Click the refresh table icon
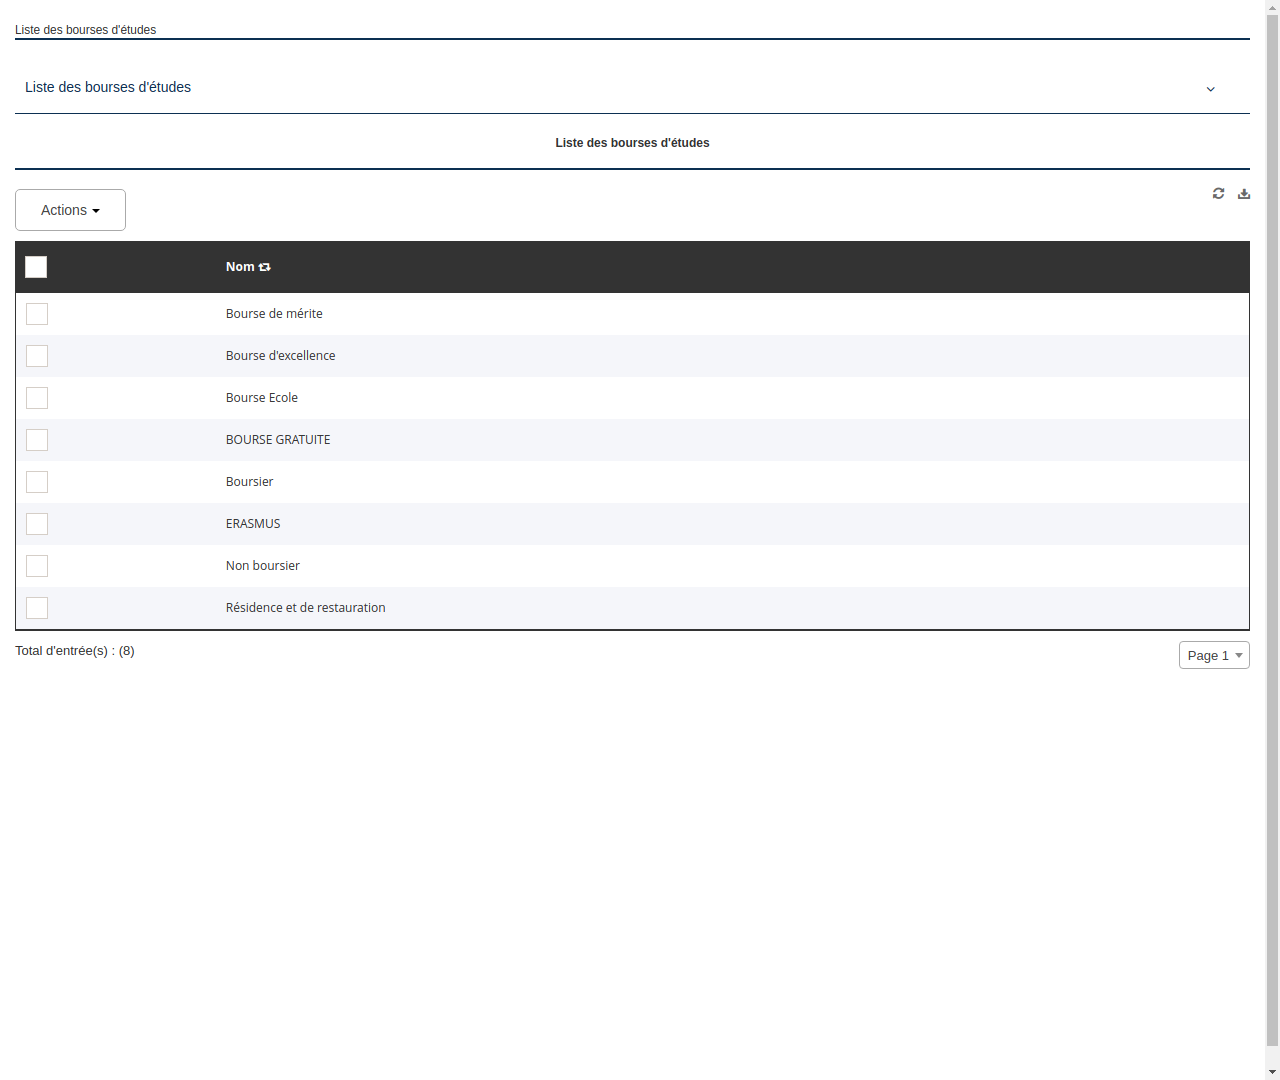The image size is (1280, 1080). point(1218,193)
